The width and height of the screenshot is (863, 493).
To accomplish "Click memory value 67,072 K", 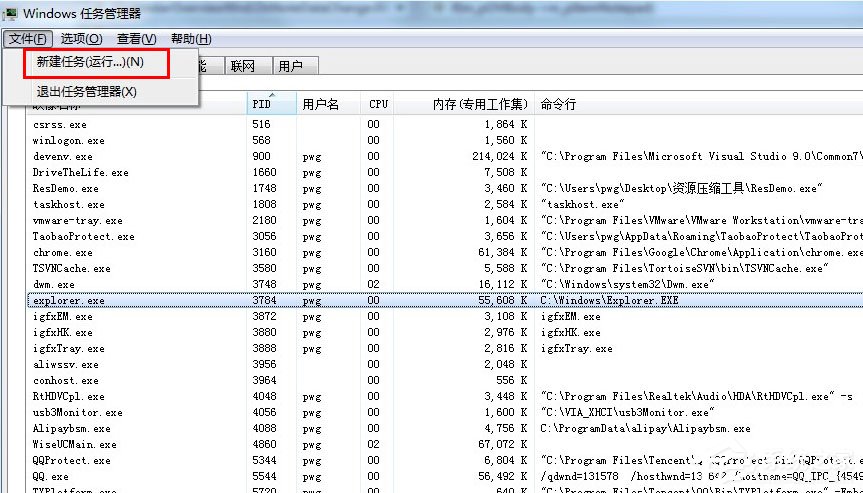I will pos(503,444).
